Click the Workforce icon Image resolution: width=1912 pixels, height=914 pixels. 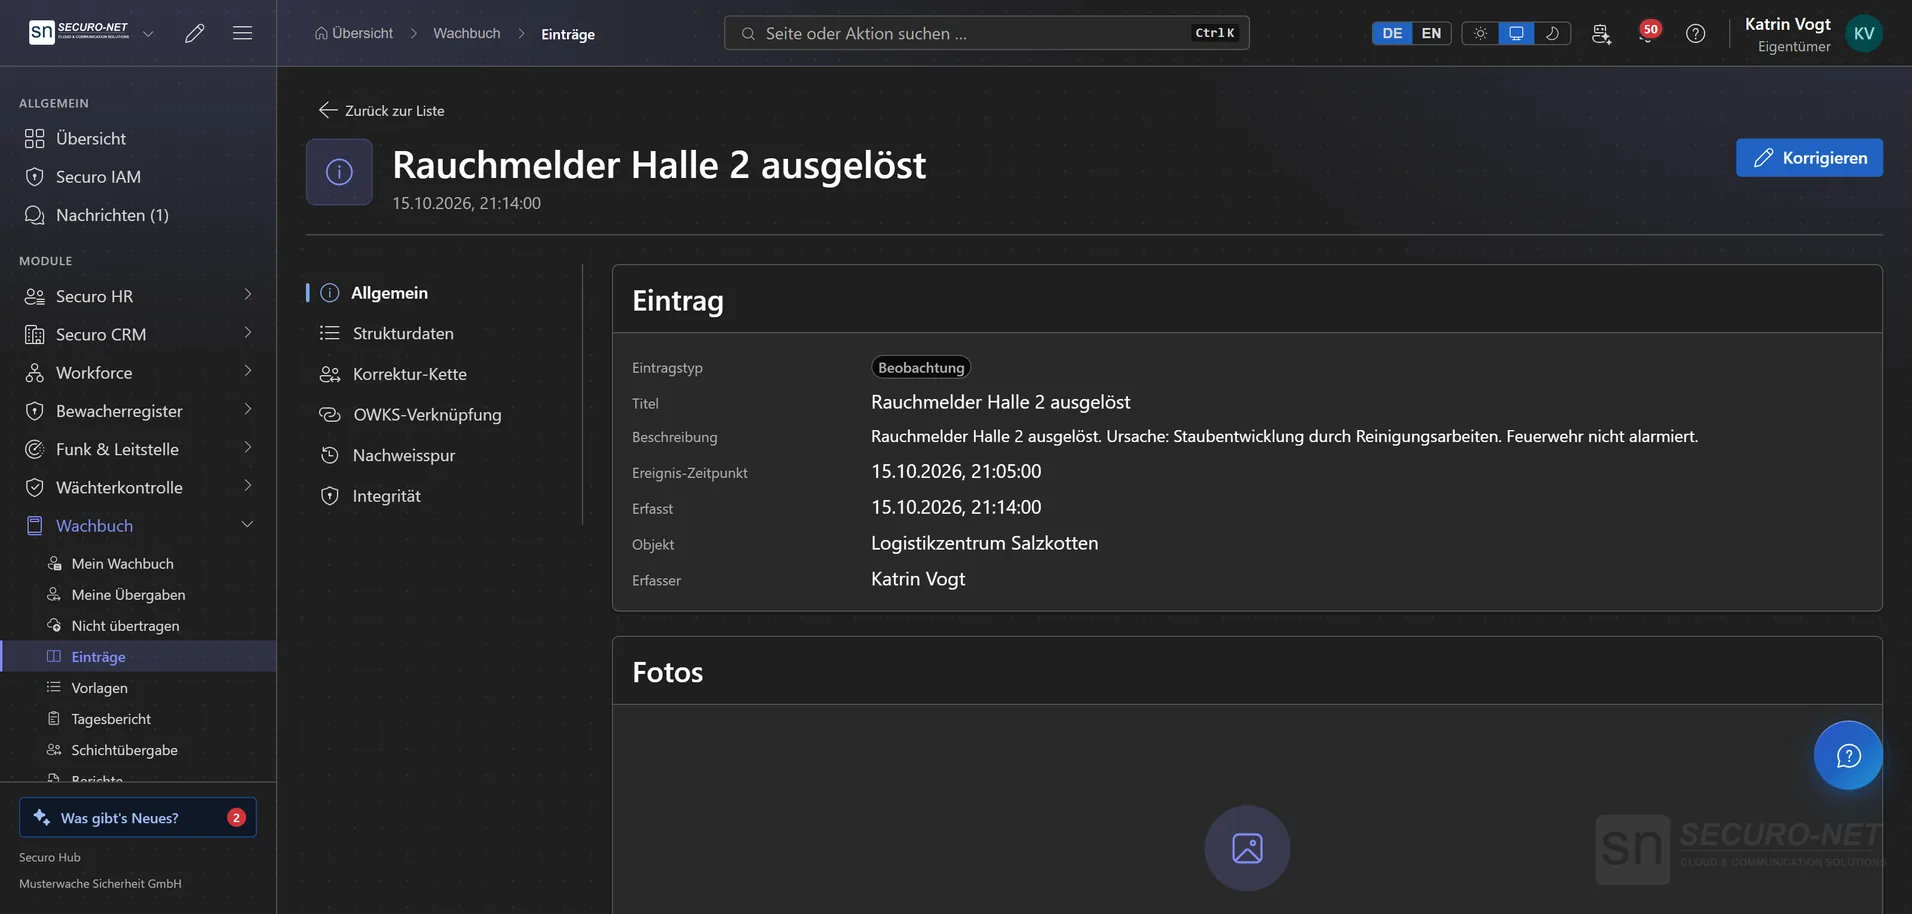click(35, 373)
